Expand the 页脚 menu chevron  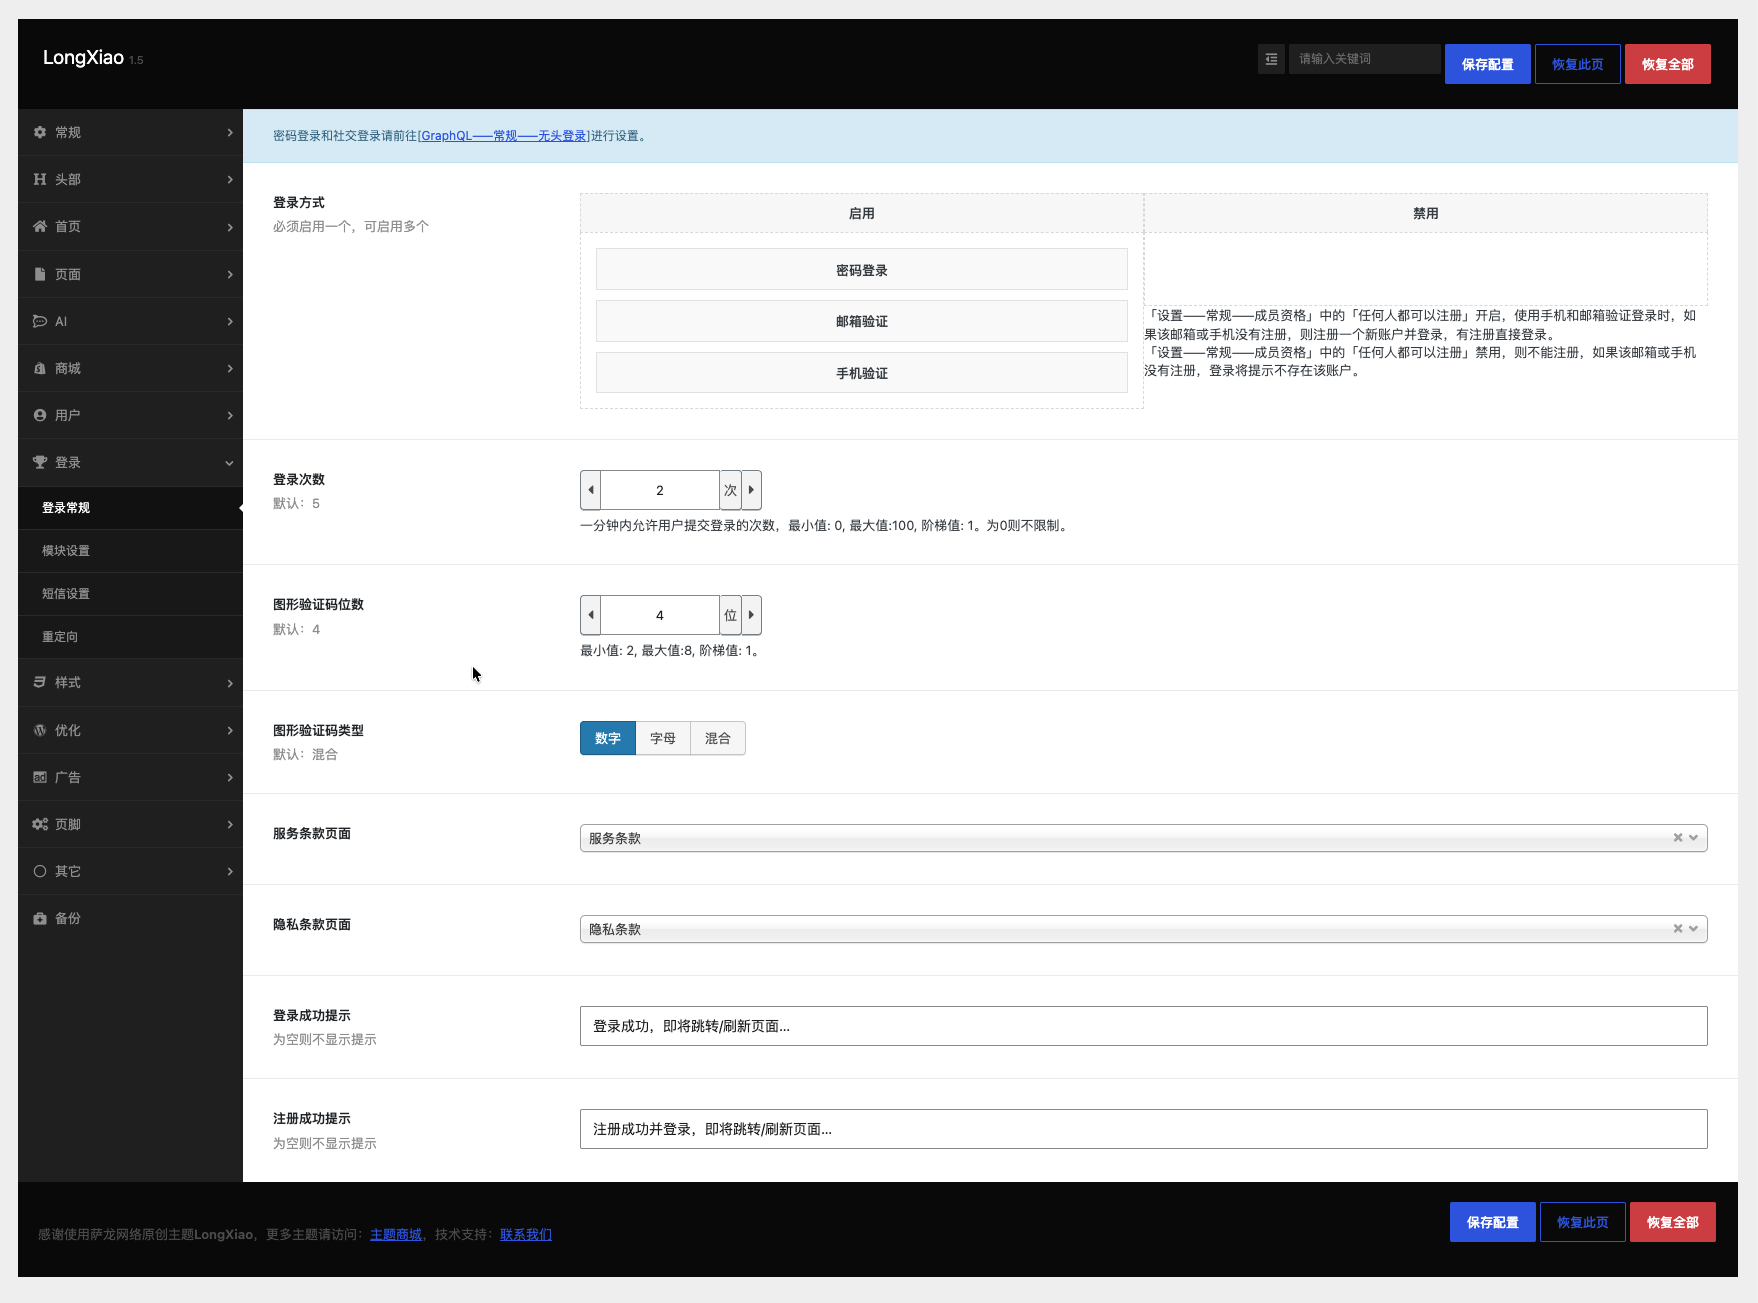click(x=230, y=824)
